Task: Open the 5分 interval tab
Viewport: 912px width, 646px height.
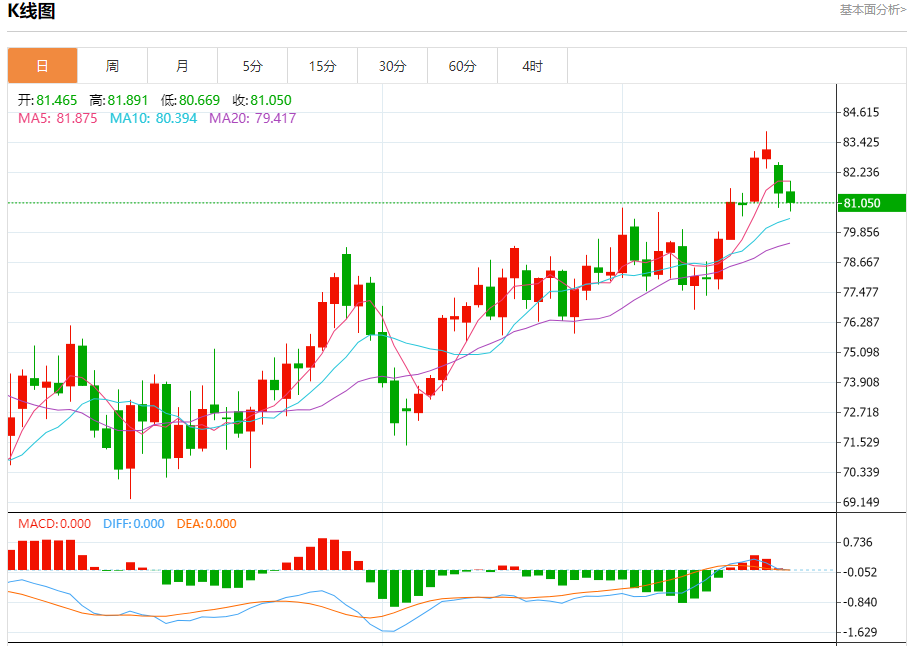Action: pos(252,66)
